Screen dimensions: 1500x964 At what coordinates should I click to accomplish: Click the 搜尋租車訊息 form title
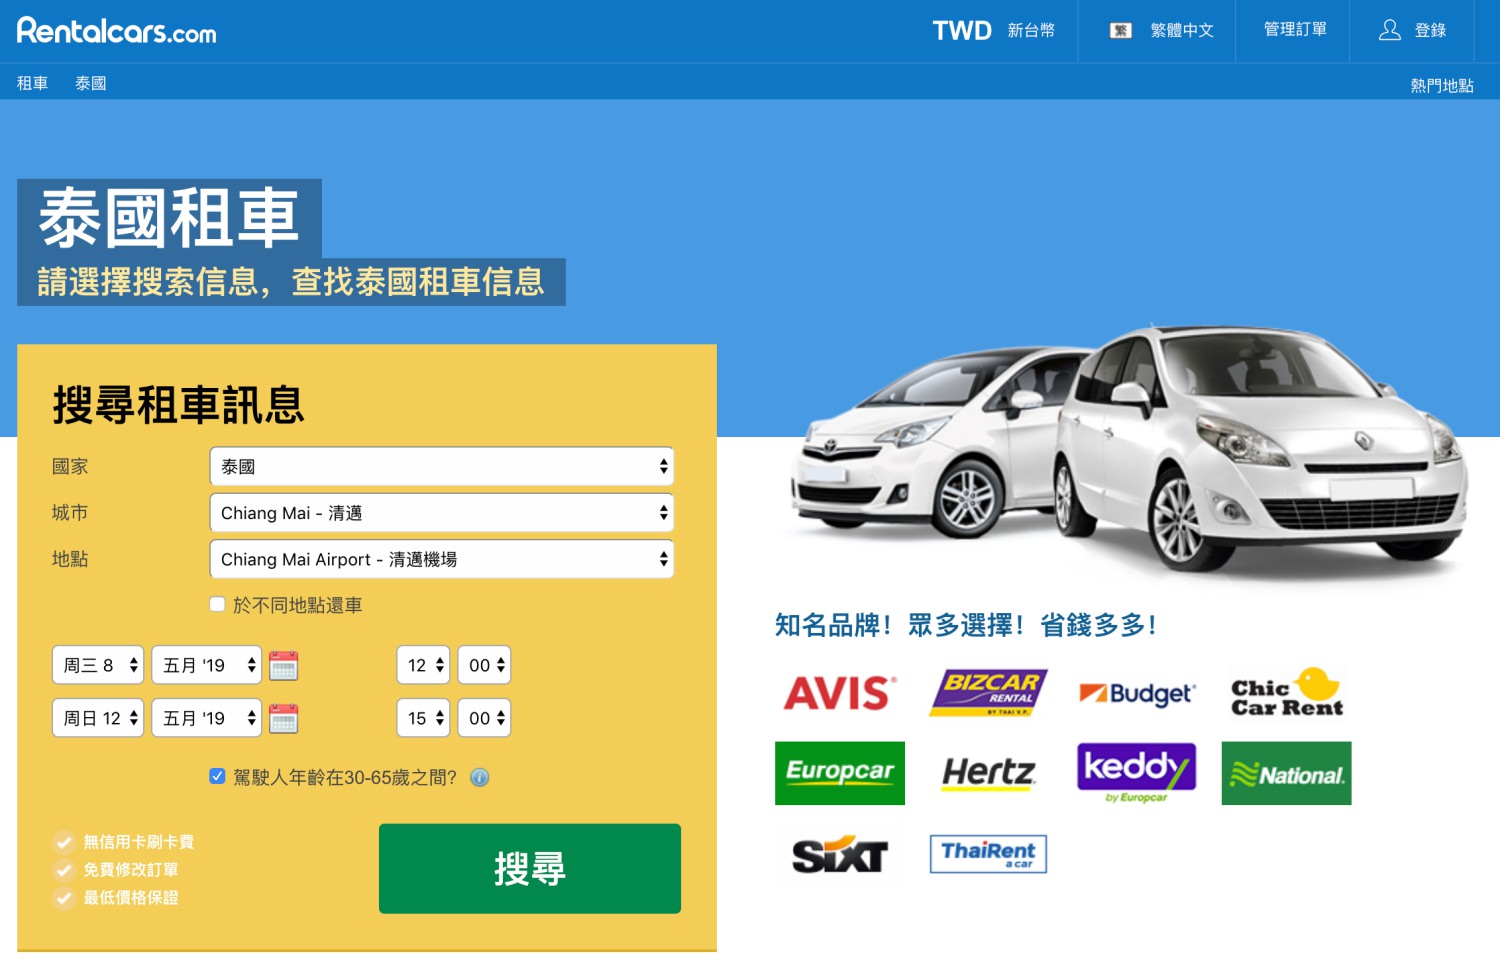point(178,405)
